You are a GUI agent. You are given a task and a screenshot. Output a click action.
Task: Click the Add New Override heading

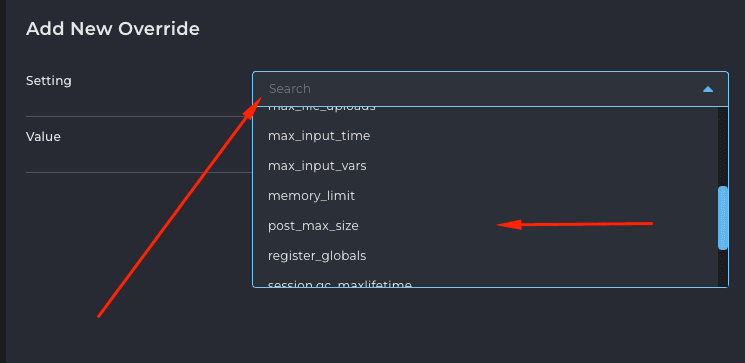pyautogui.click(x=113, y=29)
